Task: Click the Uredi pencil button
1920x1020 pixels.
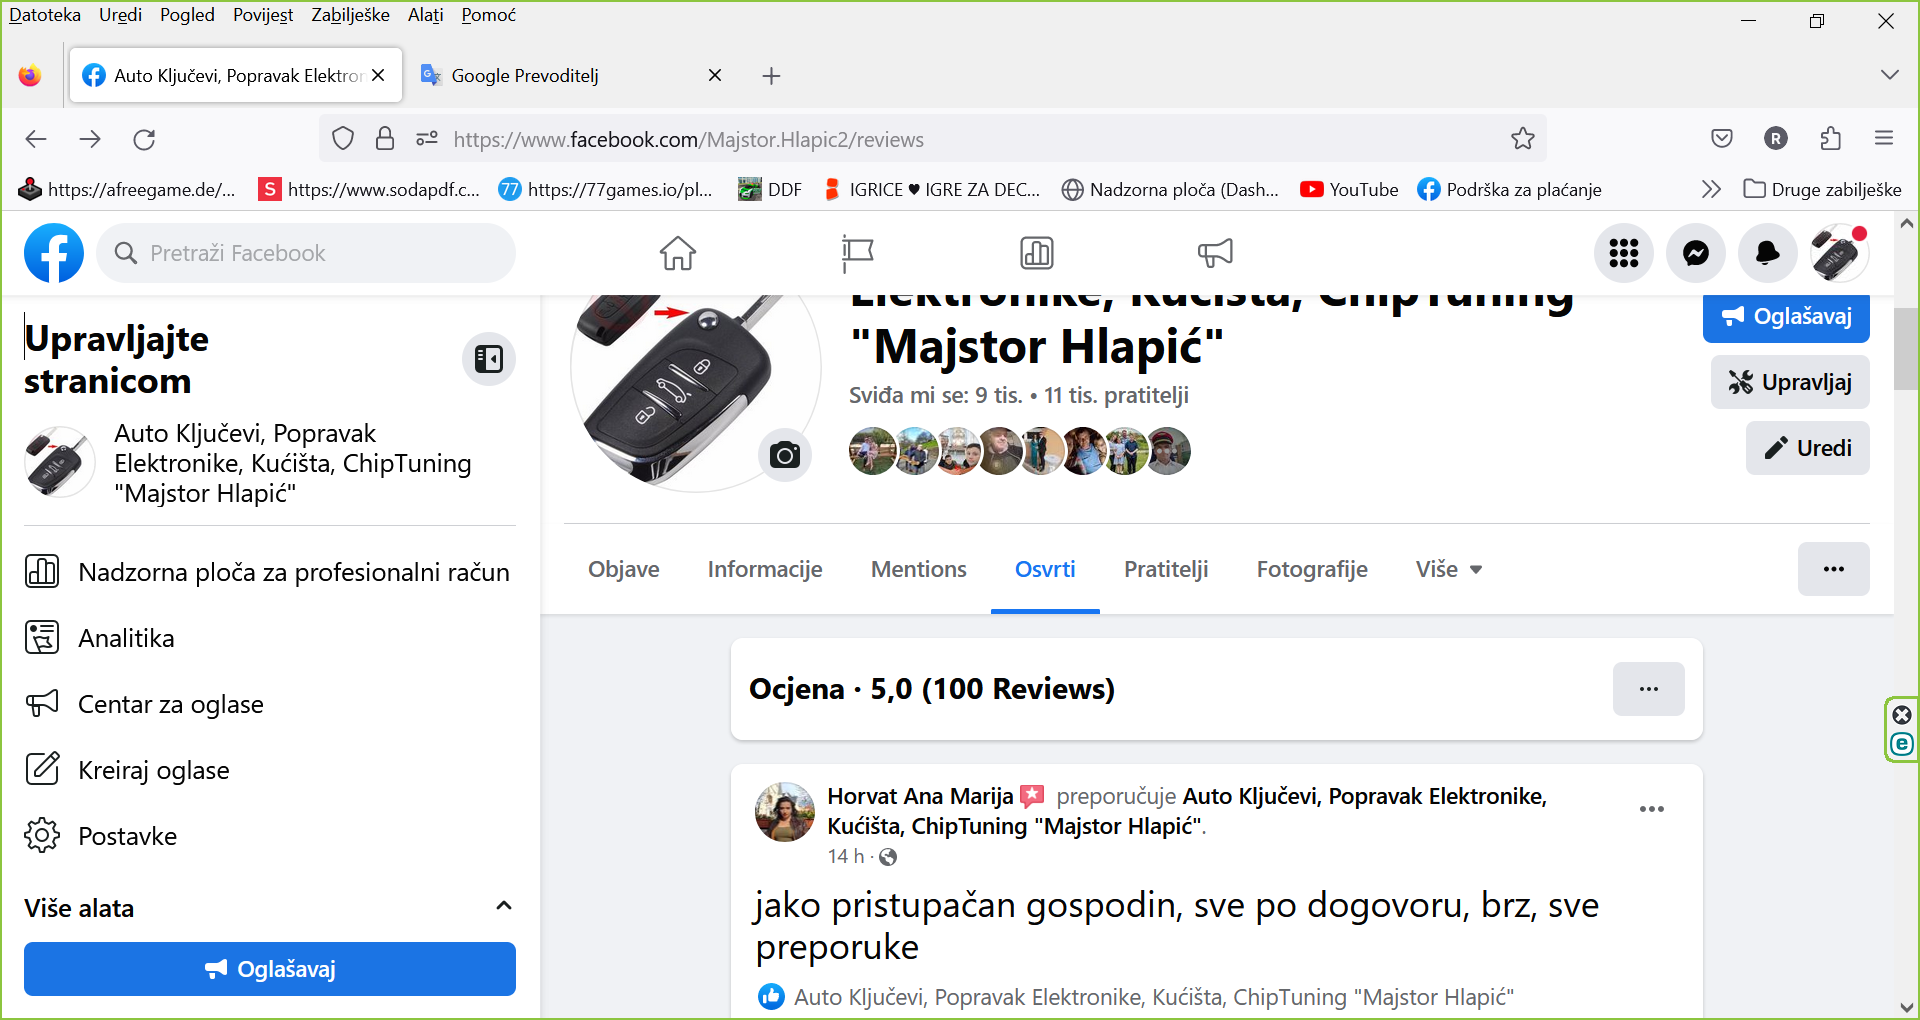Action: click(x=1808, y=448)
